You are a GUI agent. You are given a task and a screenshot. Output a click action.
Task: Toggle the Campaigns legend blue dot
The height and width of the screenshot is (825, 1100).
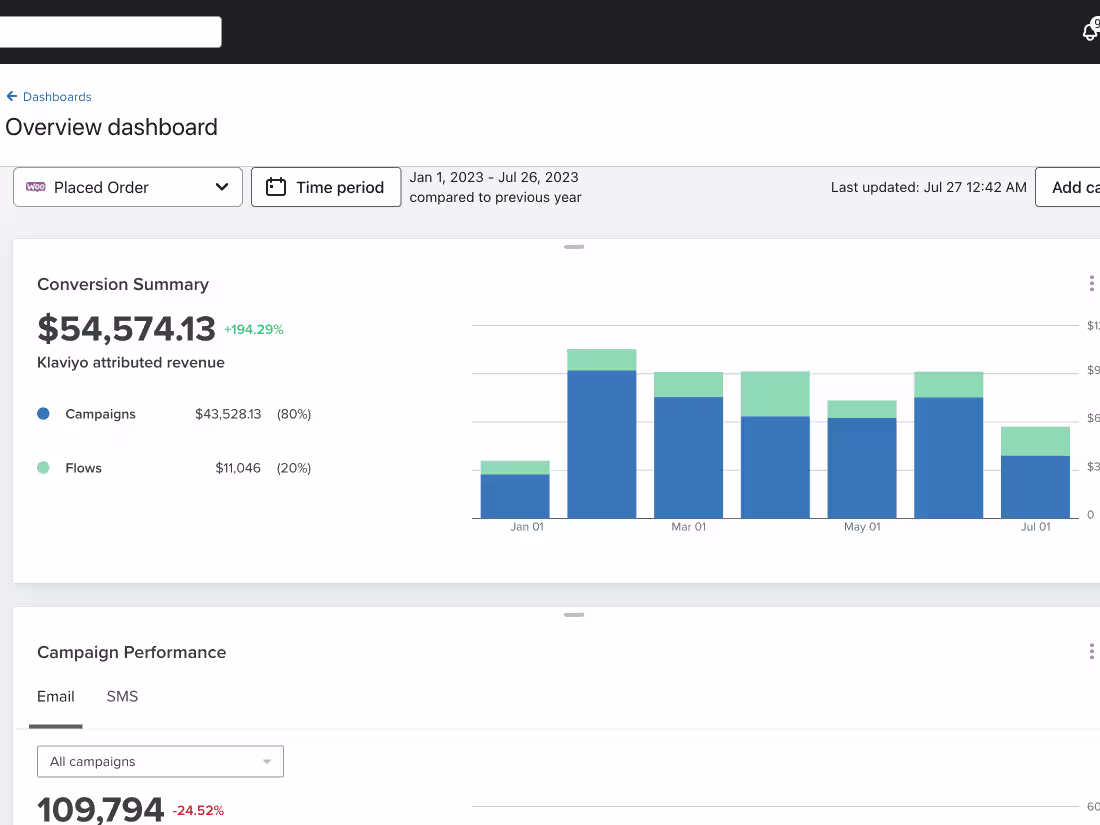click(x=43, y=414)
